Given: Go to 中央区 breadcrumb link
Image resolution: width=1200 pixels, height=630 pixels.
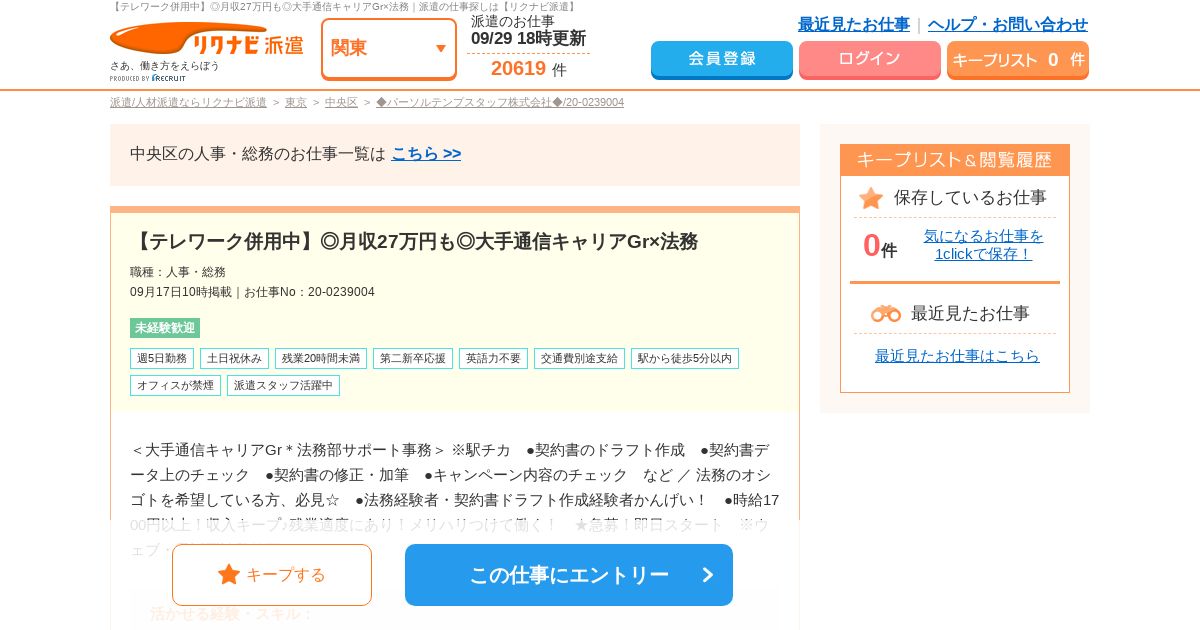Looking at the screenshot, I should click(341, 102).
